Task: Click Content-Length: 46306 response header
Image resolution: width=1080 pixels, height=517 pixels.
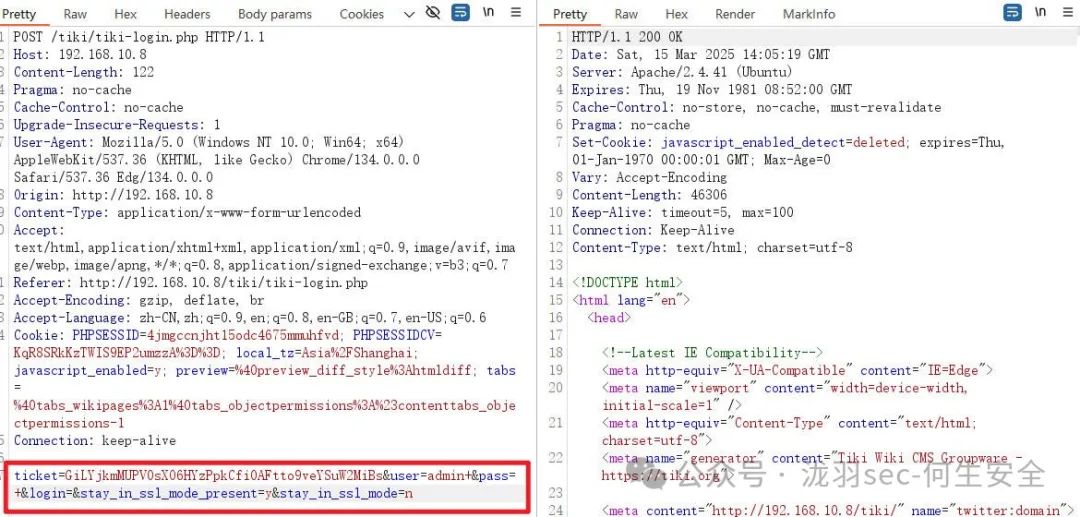Action: click(649, 195)
